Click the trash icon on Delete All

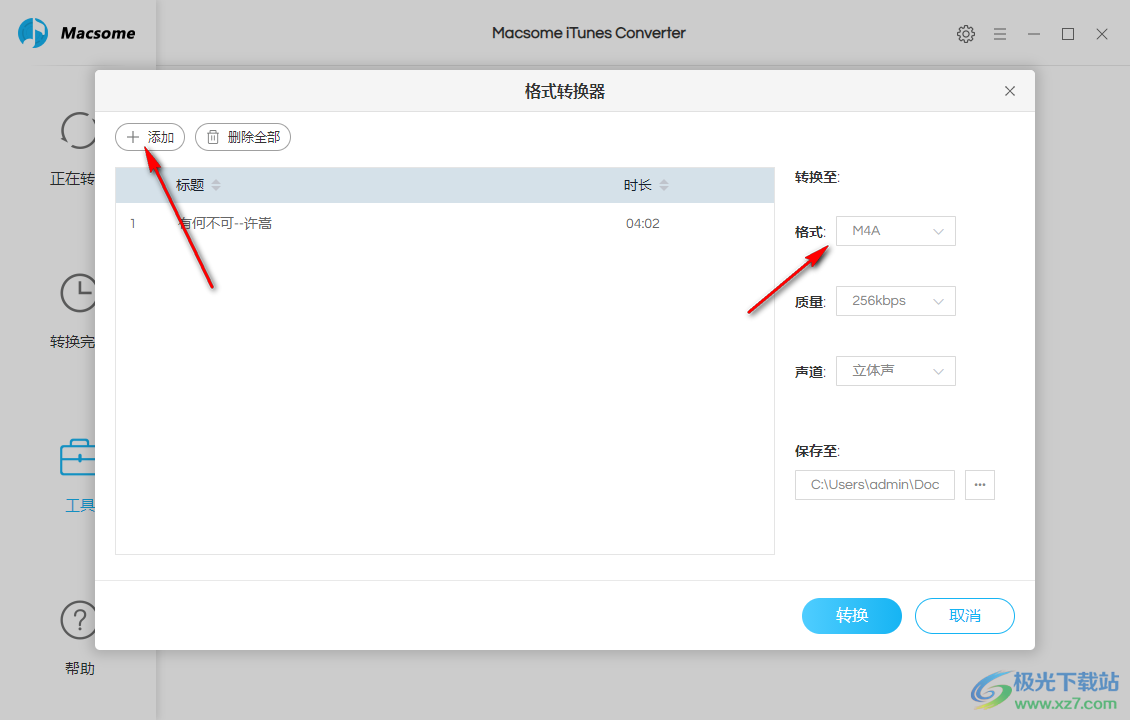pos(213,137)
